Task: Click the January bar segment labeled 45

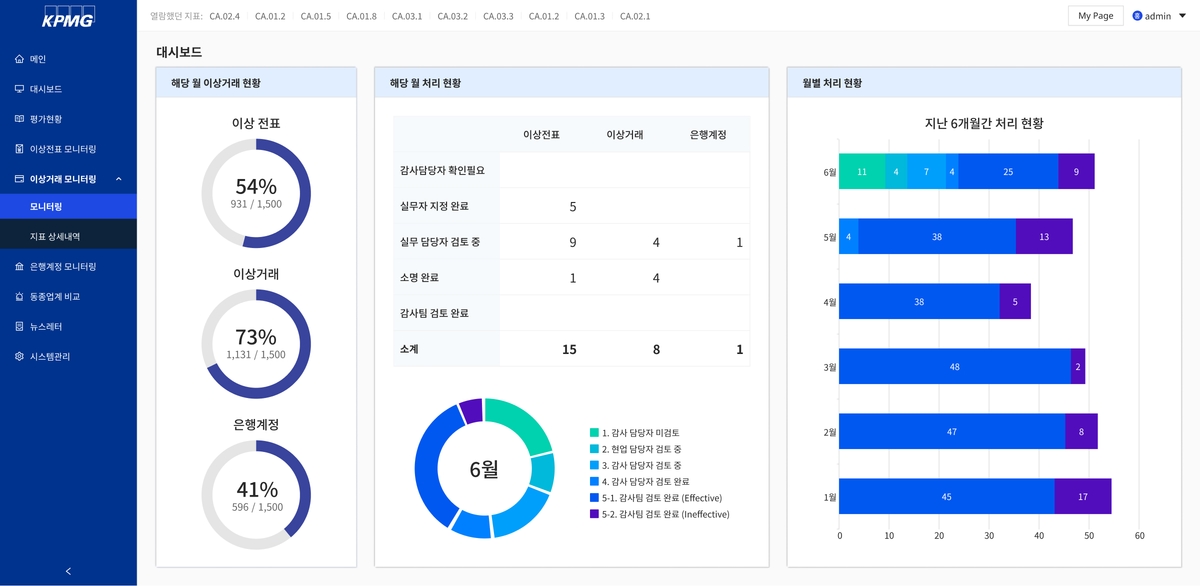Action: (x=945, y=494)
